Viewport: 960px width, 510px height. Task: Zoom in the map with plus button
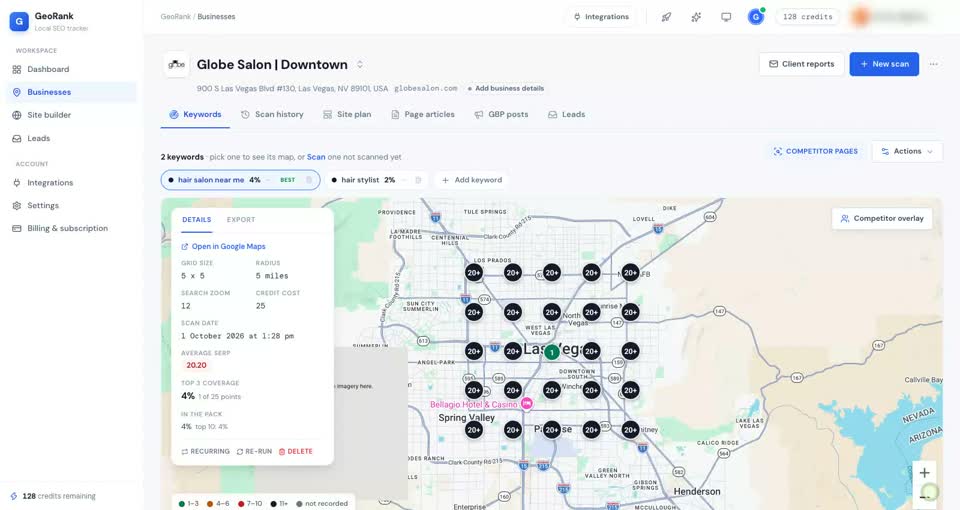[x=924, y=473]
